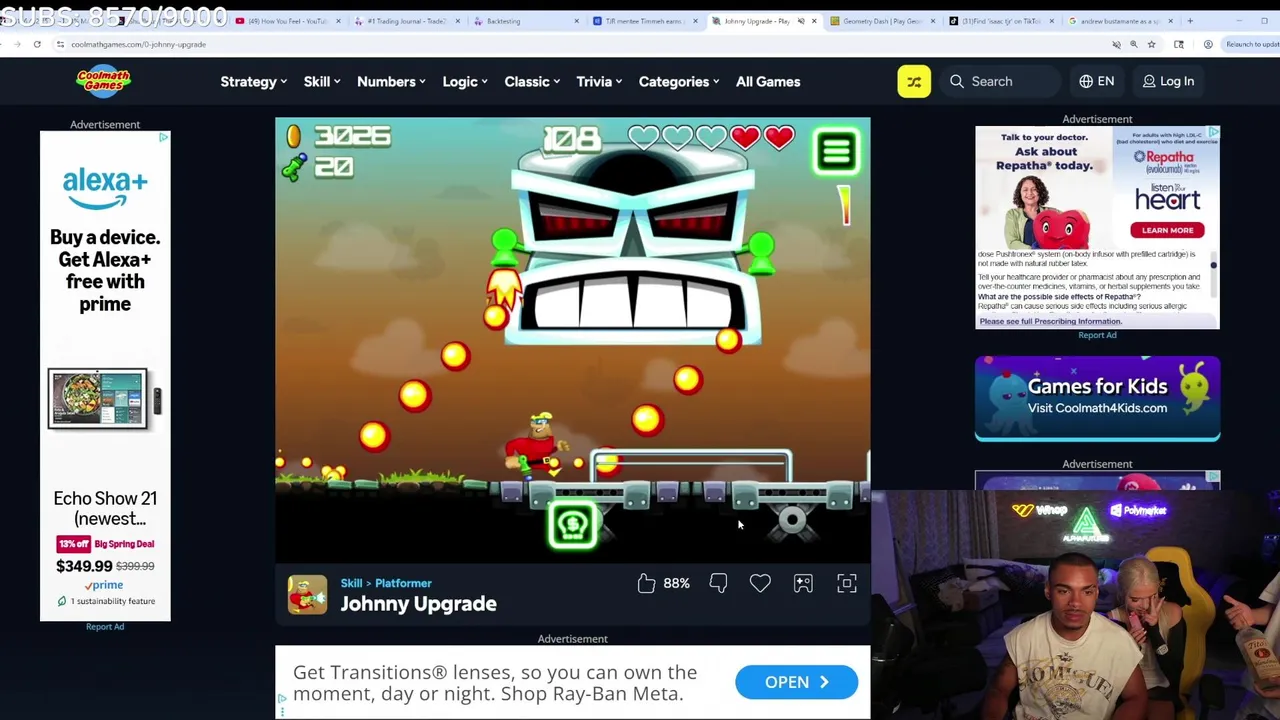Click the thumbs-up like icon
1280x720 pixels.
[646, 583]
